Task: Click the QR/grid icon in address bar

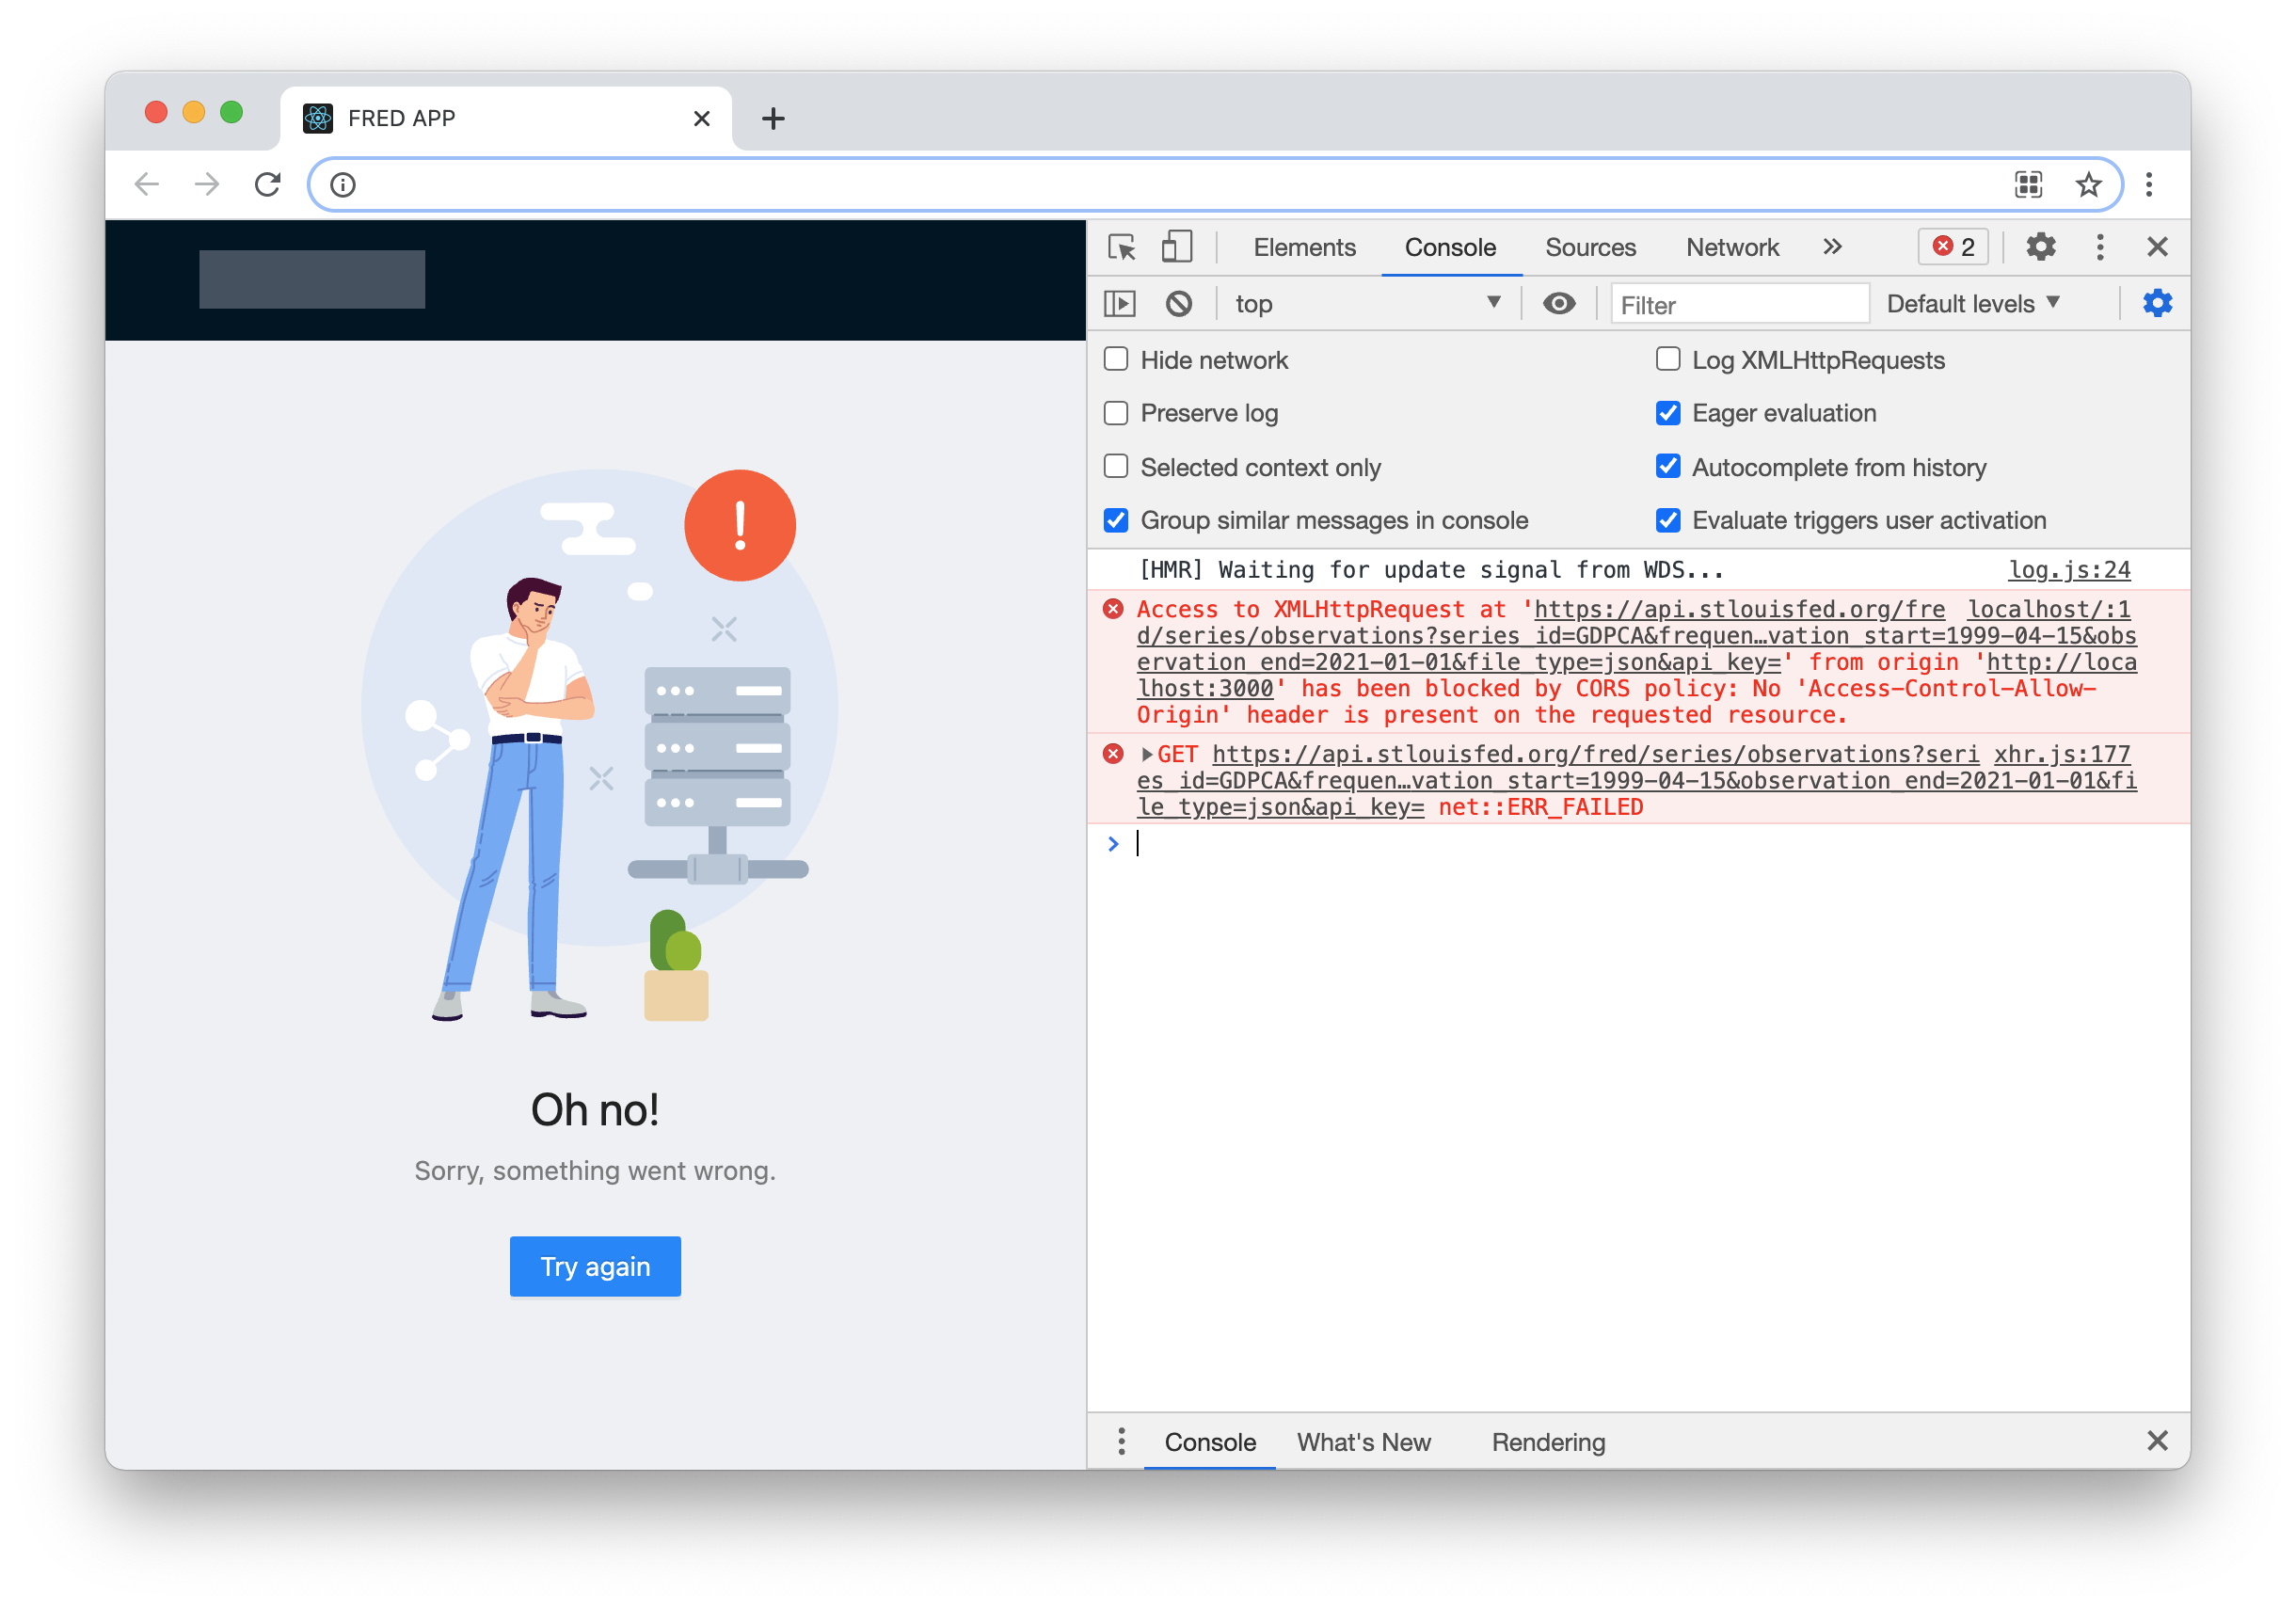Action: pyautogui.click(x=2028, y=185)
